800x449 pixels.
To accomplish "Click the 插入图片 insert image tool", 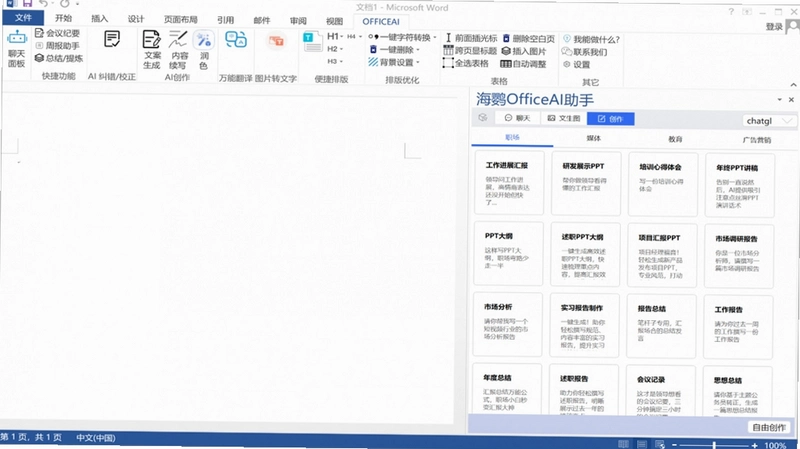I will (523, 51).
